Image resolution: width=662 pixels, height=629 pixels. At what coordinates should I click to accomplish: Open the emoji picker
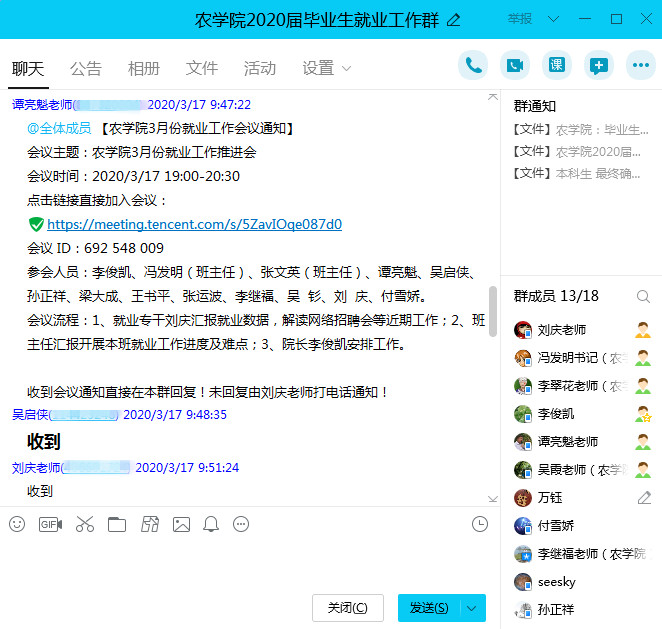point(17,524)
